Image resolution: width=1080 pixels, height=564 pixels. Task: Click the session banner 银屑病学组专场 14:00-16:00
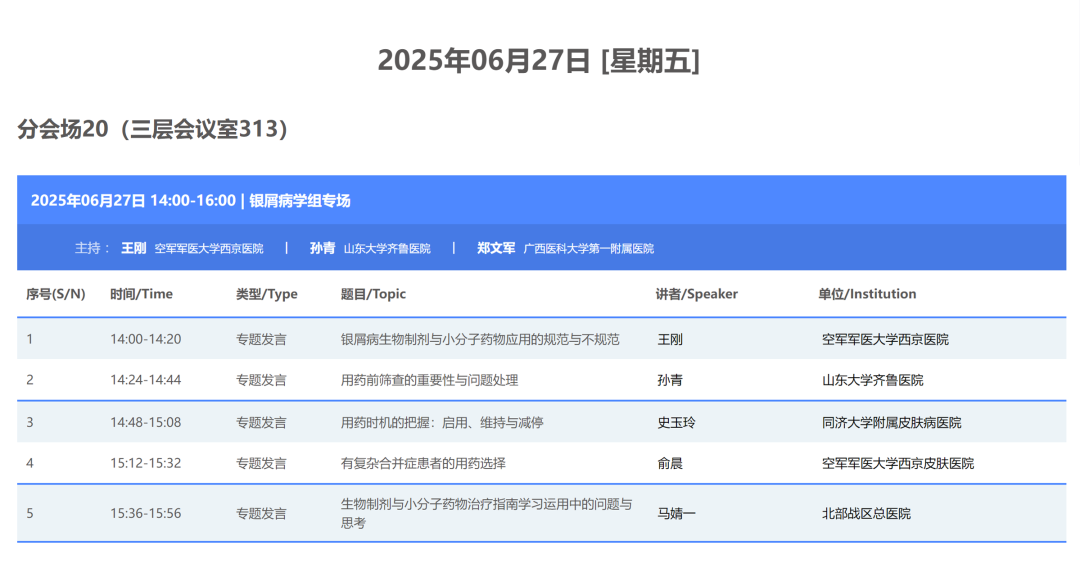point(541,200)
